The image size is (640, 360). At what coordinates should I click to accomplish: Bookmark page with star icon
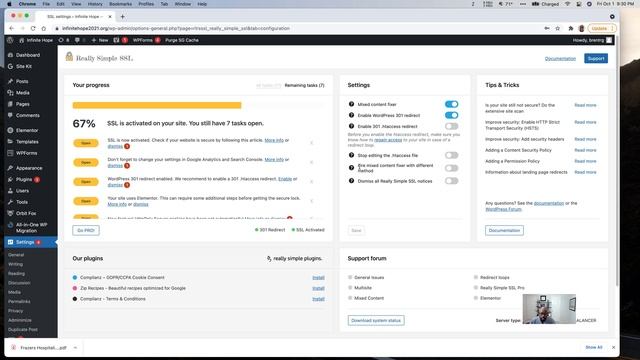[558, 28]
